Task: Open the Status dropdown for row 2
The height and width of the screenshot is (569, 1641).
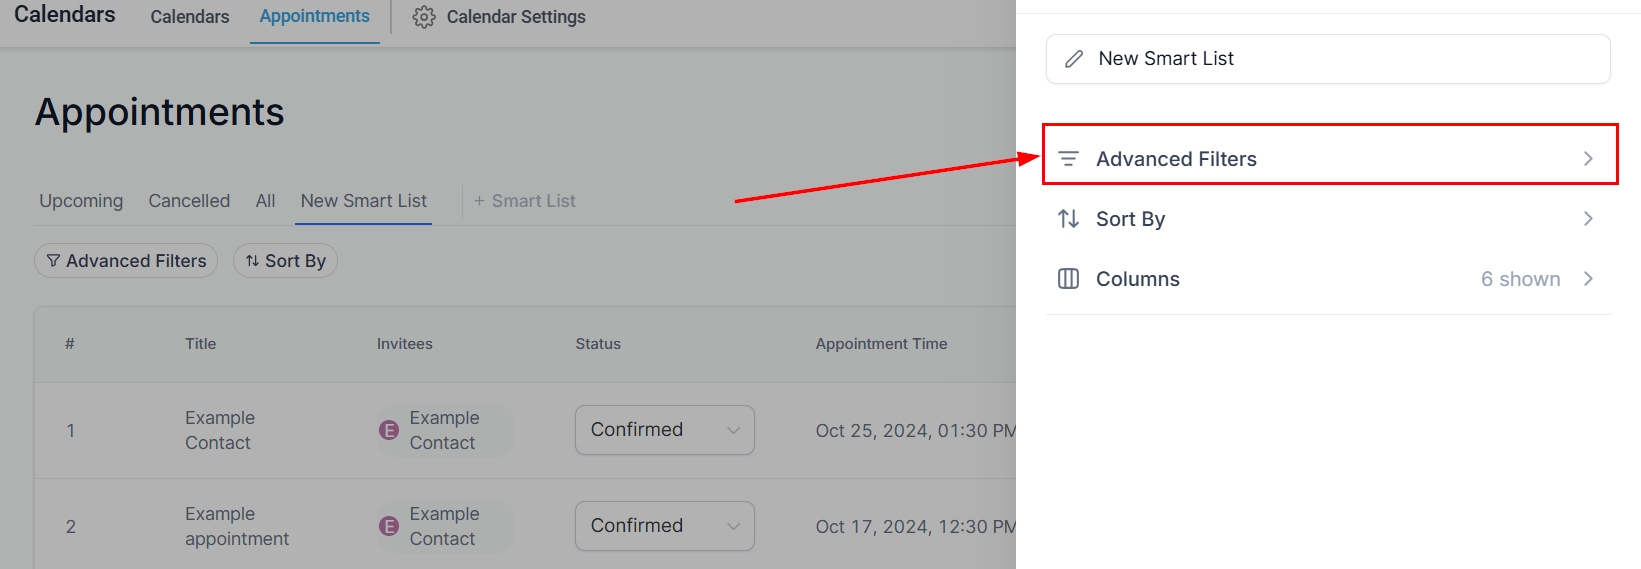Action: point(664,526)
